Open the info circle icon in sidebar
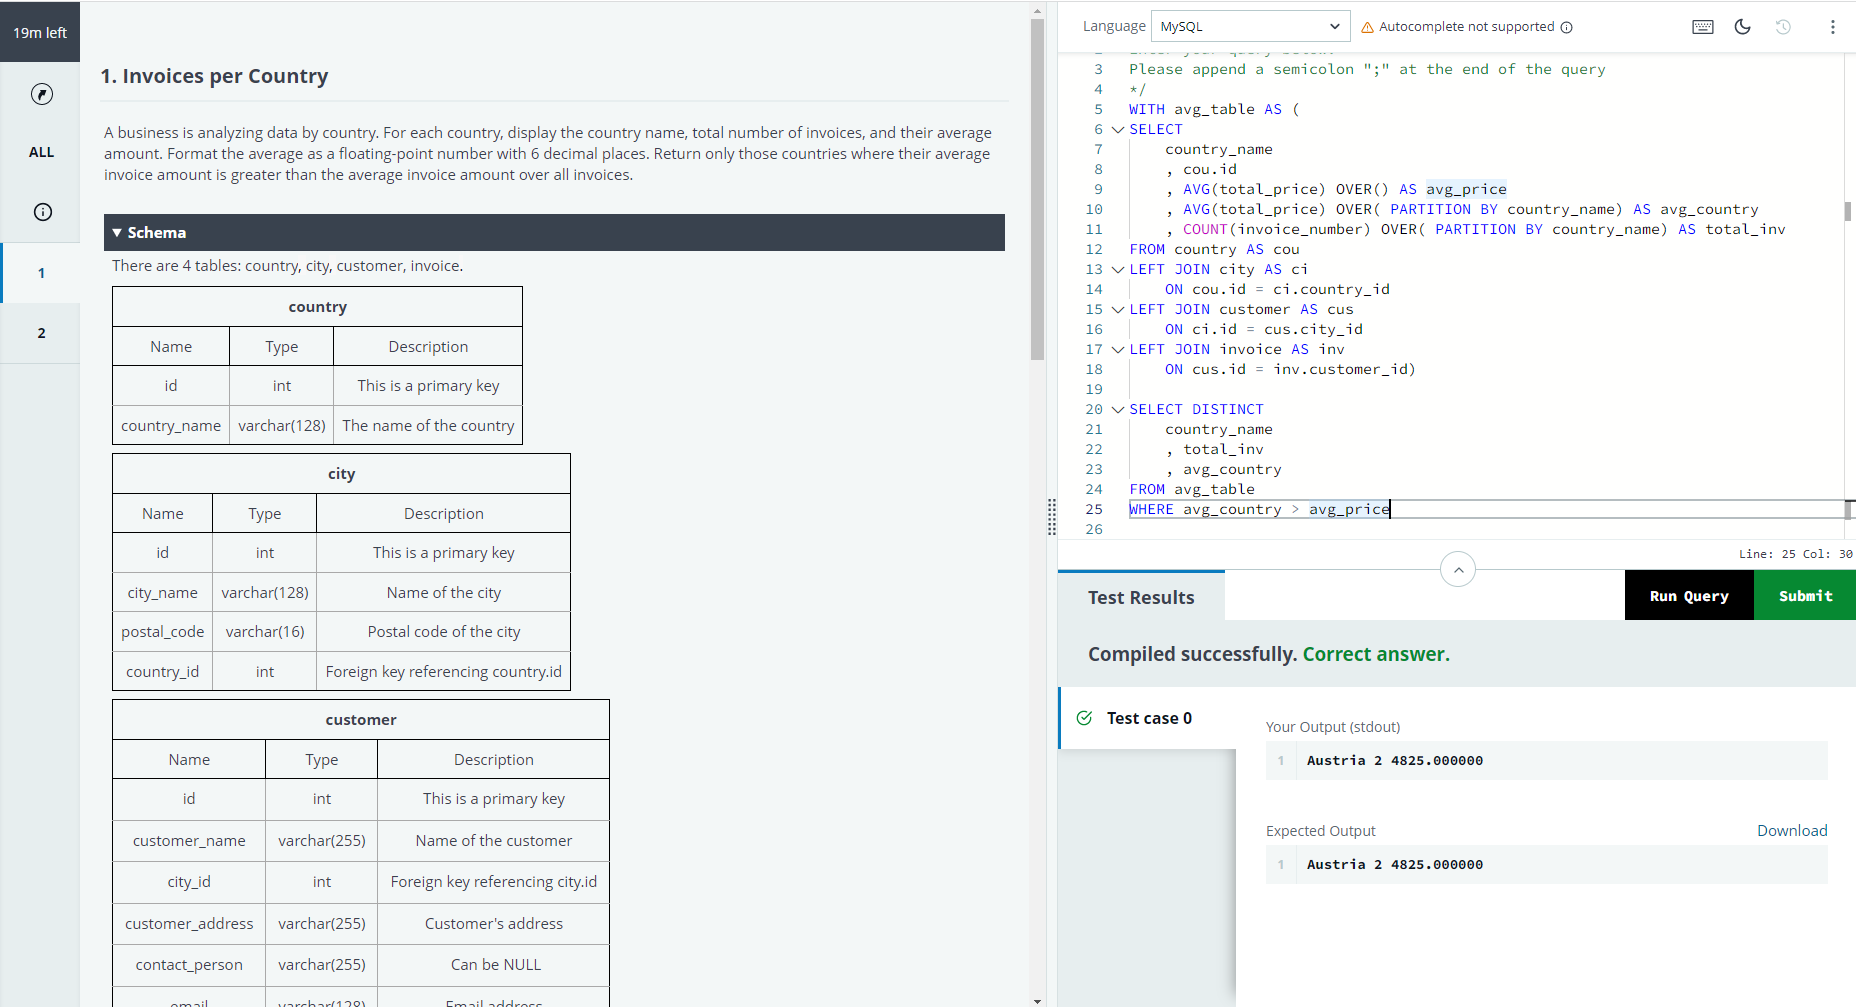1856x1007 pixels. [x=43, y=212]
